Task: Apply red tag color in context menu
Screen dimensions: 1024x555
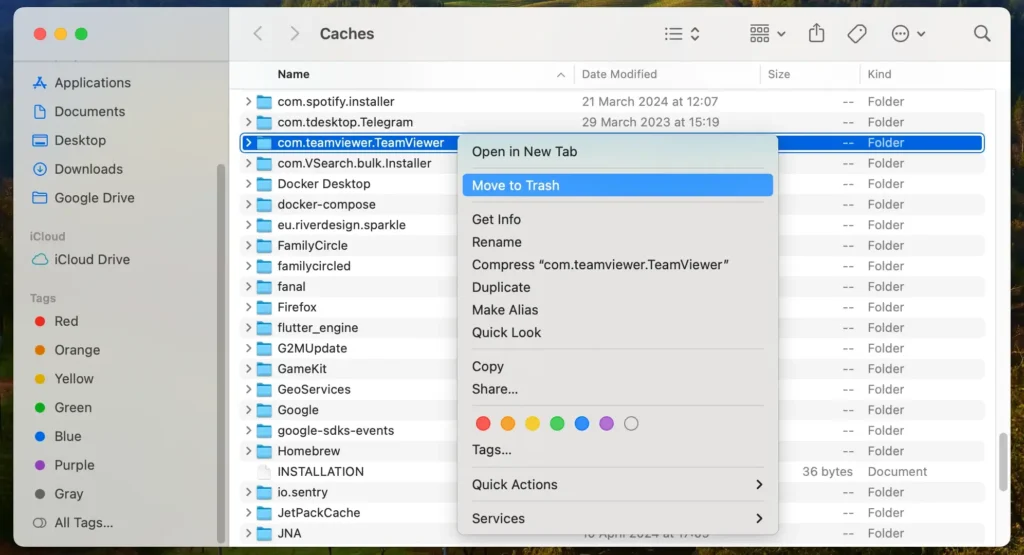Action: pyautogui.click(x=483, y=424)
